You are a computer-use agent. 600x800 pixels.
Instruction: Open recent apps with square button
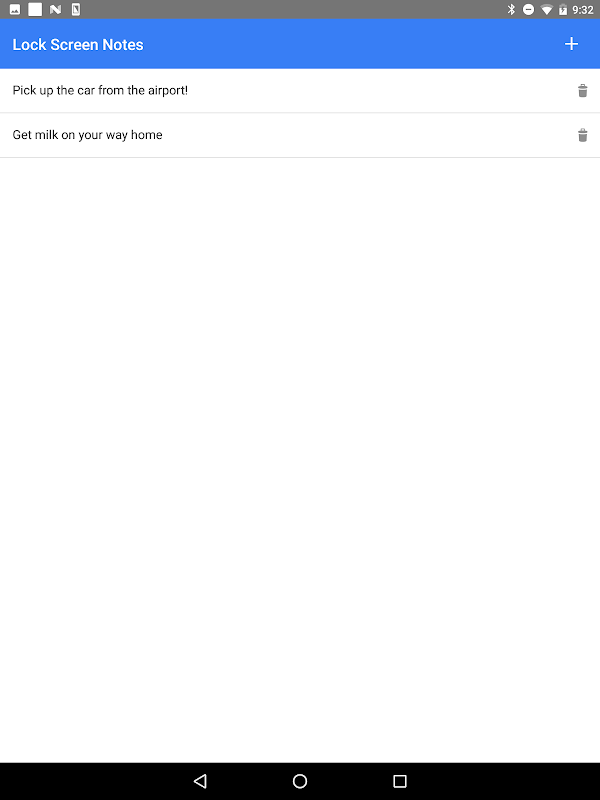[x=400, y=781]
